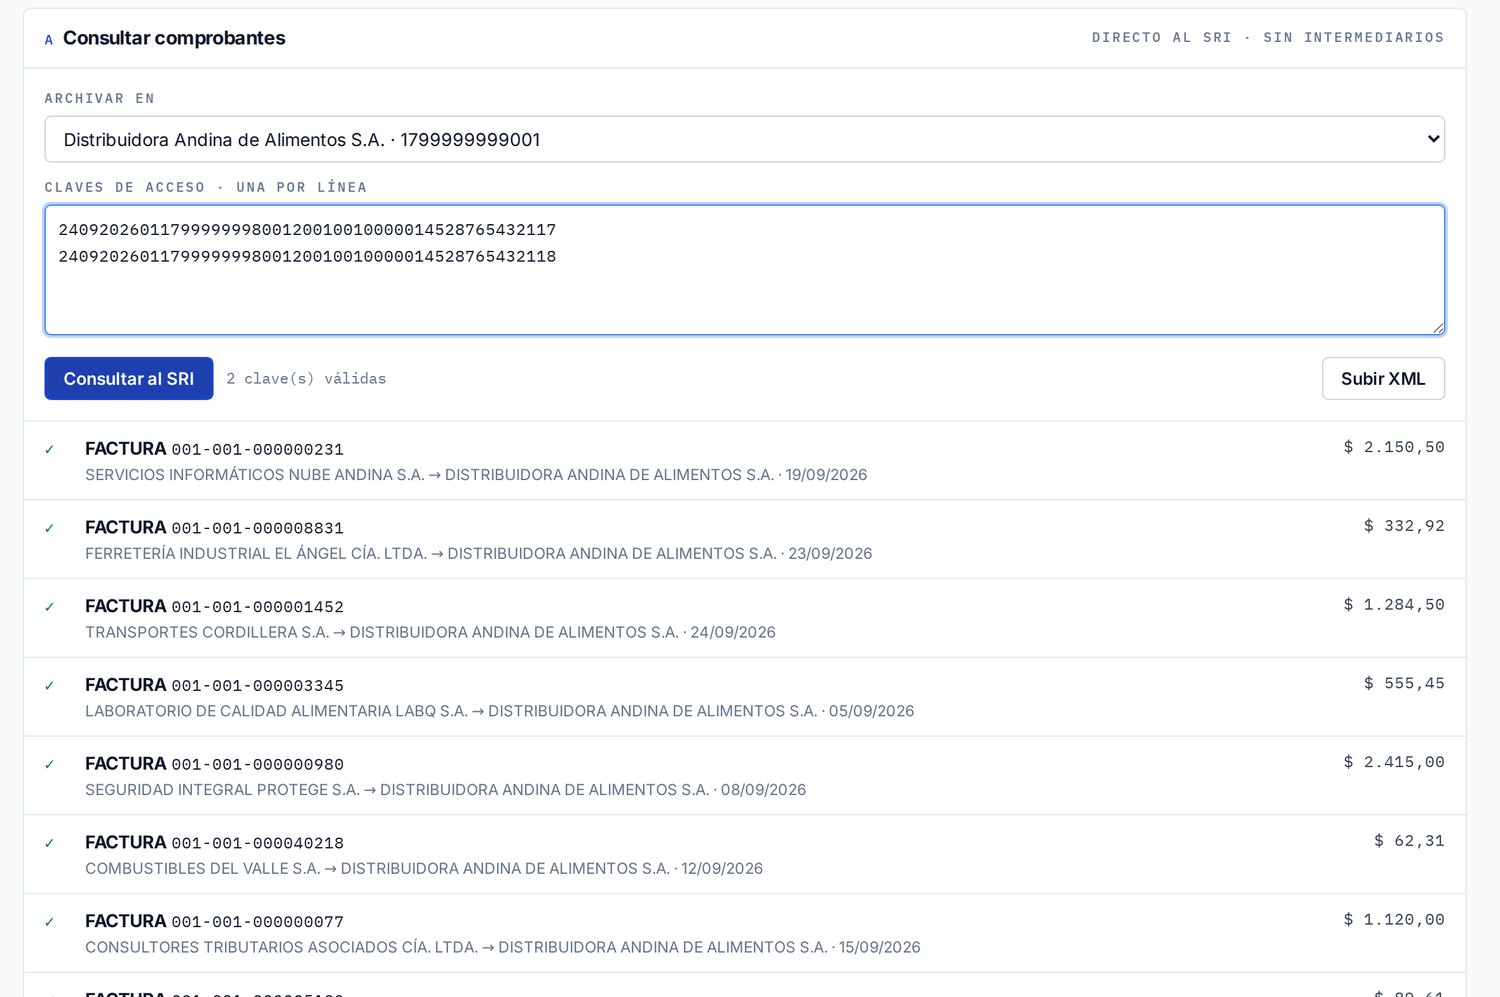Select invoice title FACTURA 001-001-000008831
Viewport: 1500px width, 997px height.
tap(215, 528)
